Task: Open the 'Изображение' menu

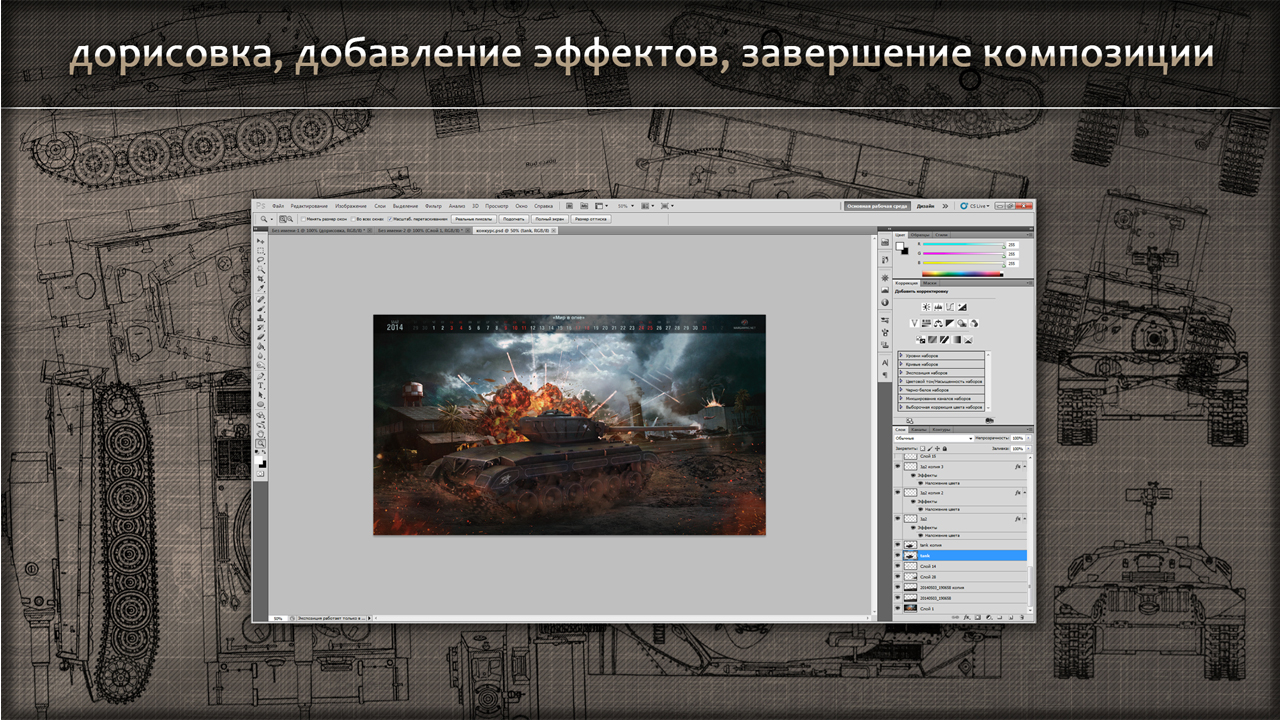Action: tap(351, 206)
